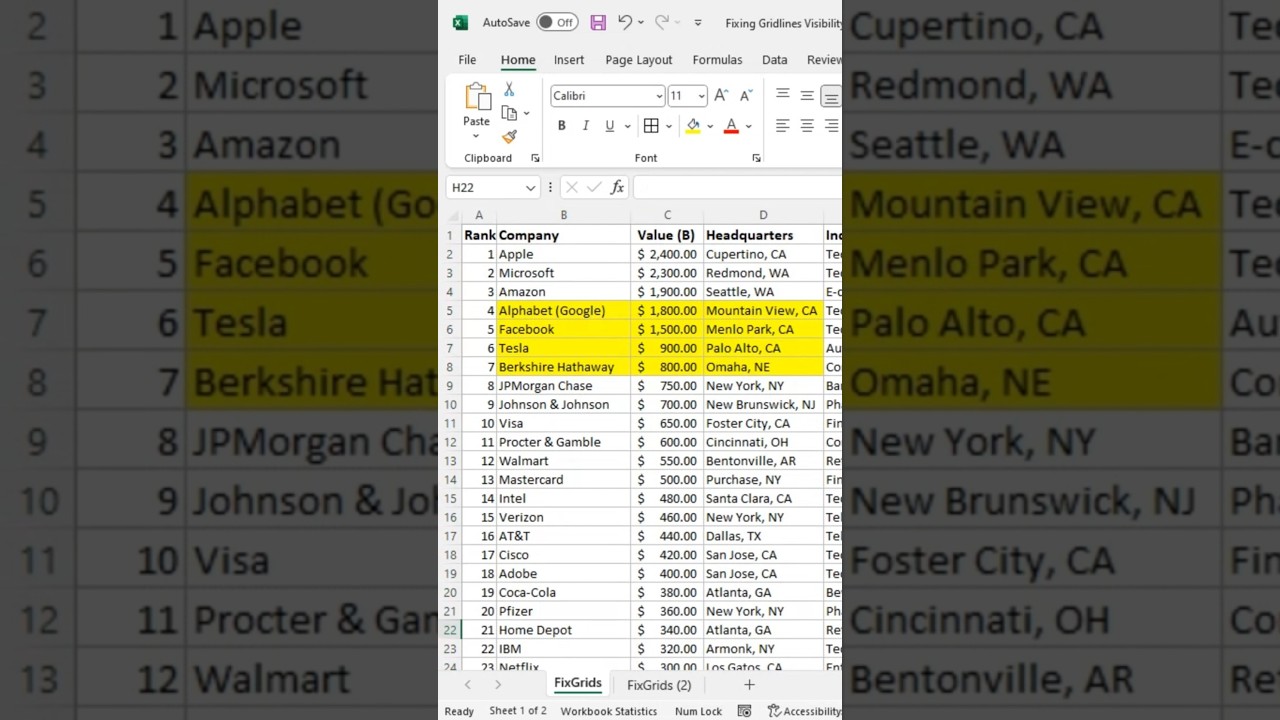Click Align Right icon

click(831, 126)
